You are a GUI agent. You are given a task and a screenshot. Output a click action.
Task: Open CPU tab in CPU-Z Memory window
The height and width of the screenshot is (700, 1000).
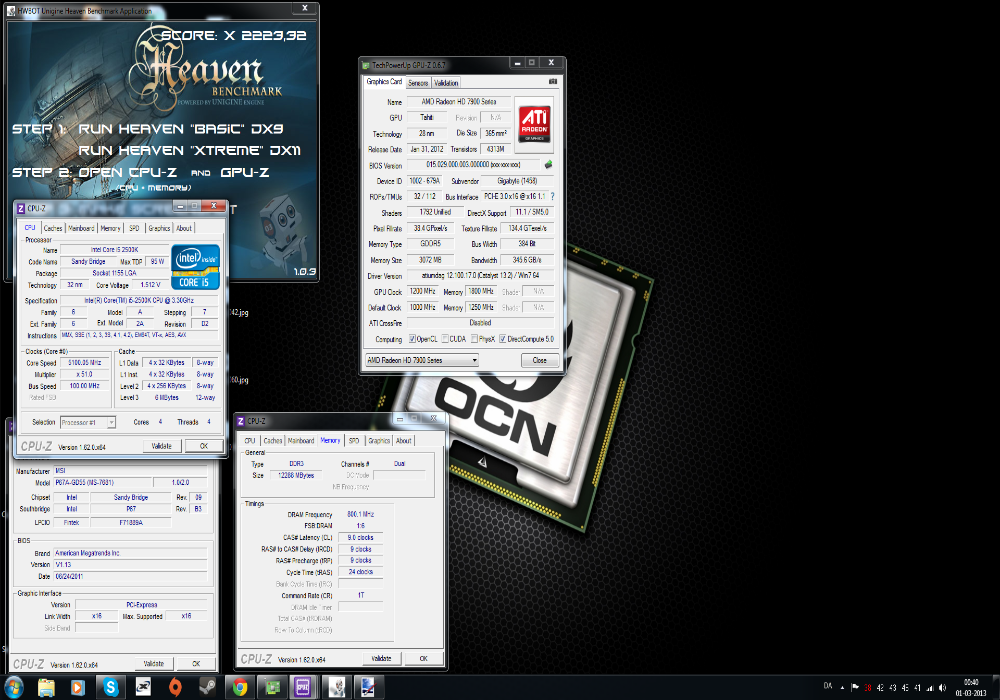(250, 441)
